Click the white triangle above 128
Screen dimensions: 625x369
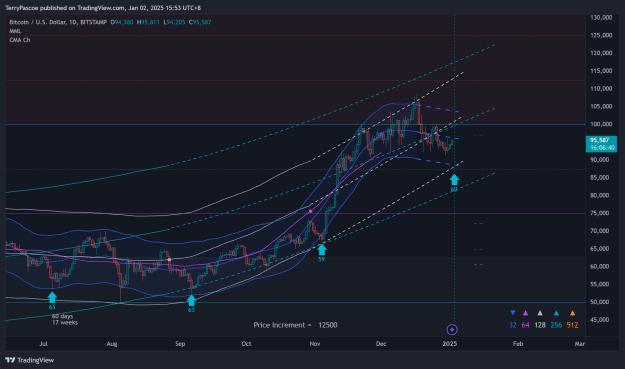[x=540, y=313]
